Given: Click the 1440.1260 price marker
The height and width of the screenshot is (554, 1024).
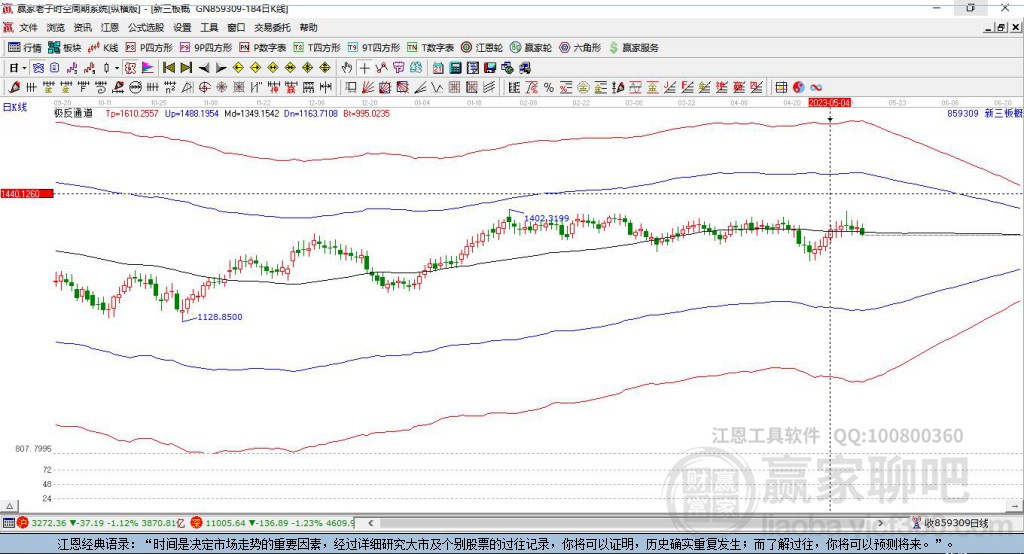Looking at the screenshot, I should tap(26, 194).
